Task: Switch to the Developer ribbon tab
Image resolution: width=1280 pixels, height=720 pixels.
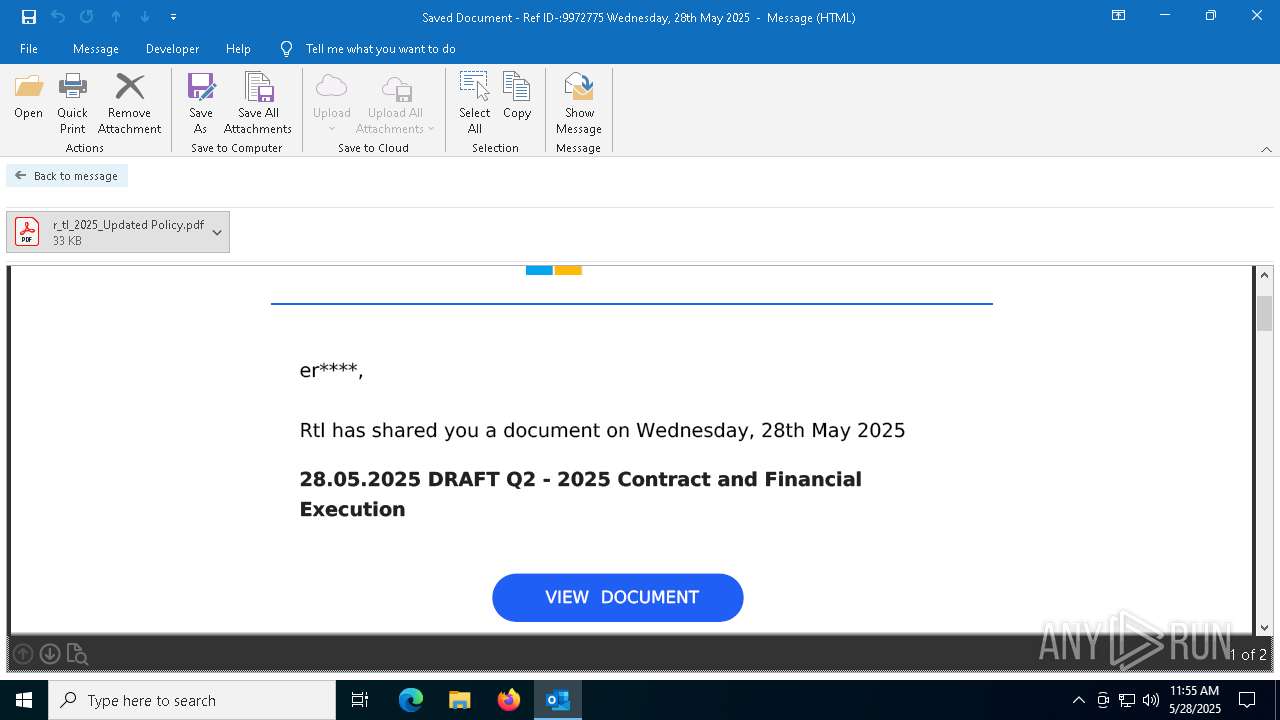Action: coord(172,49)
